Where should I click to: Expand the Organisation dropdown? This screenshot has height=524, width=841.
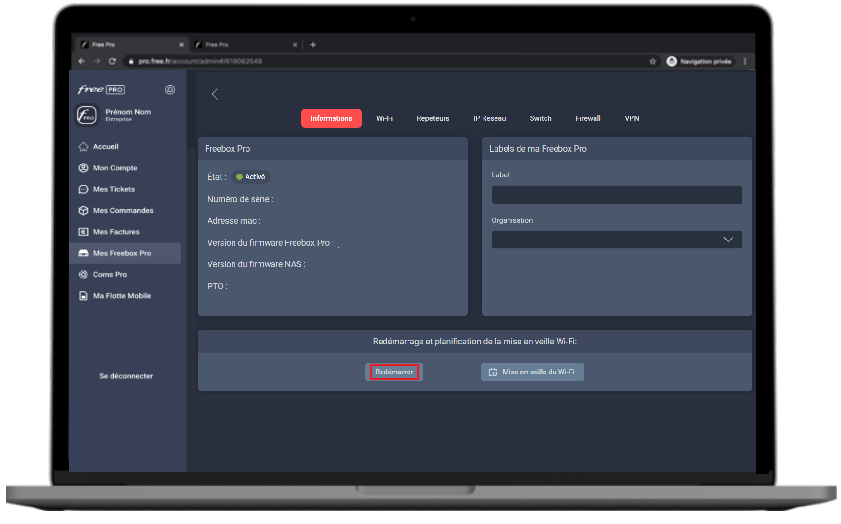point(617,239)
